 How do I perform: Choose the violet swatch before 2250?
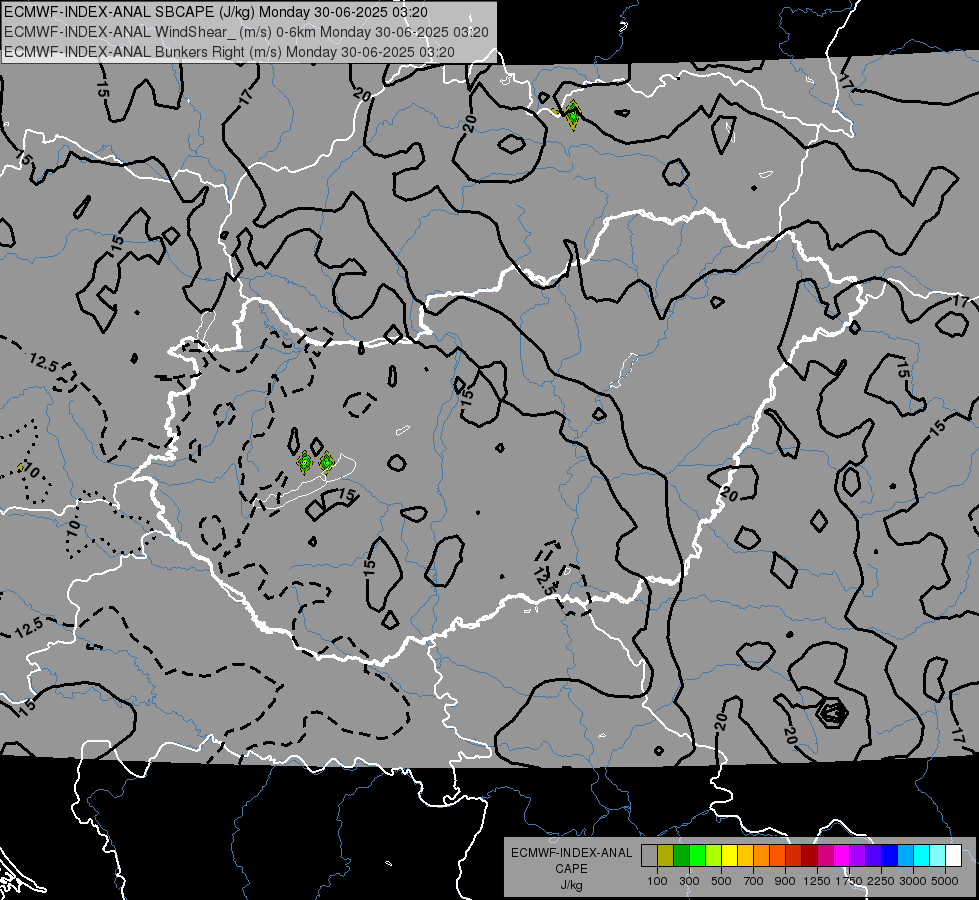click(x=873, y=856)
